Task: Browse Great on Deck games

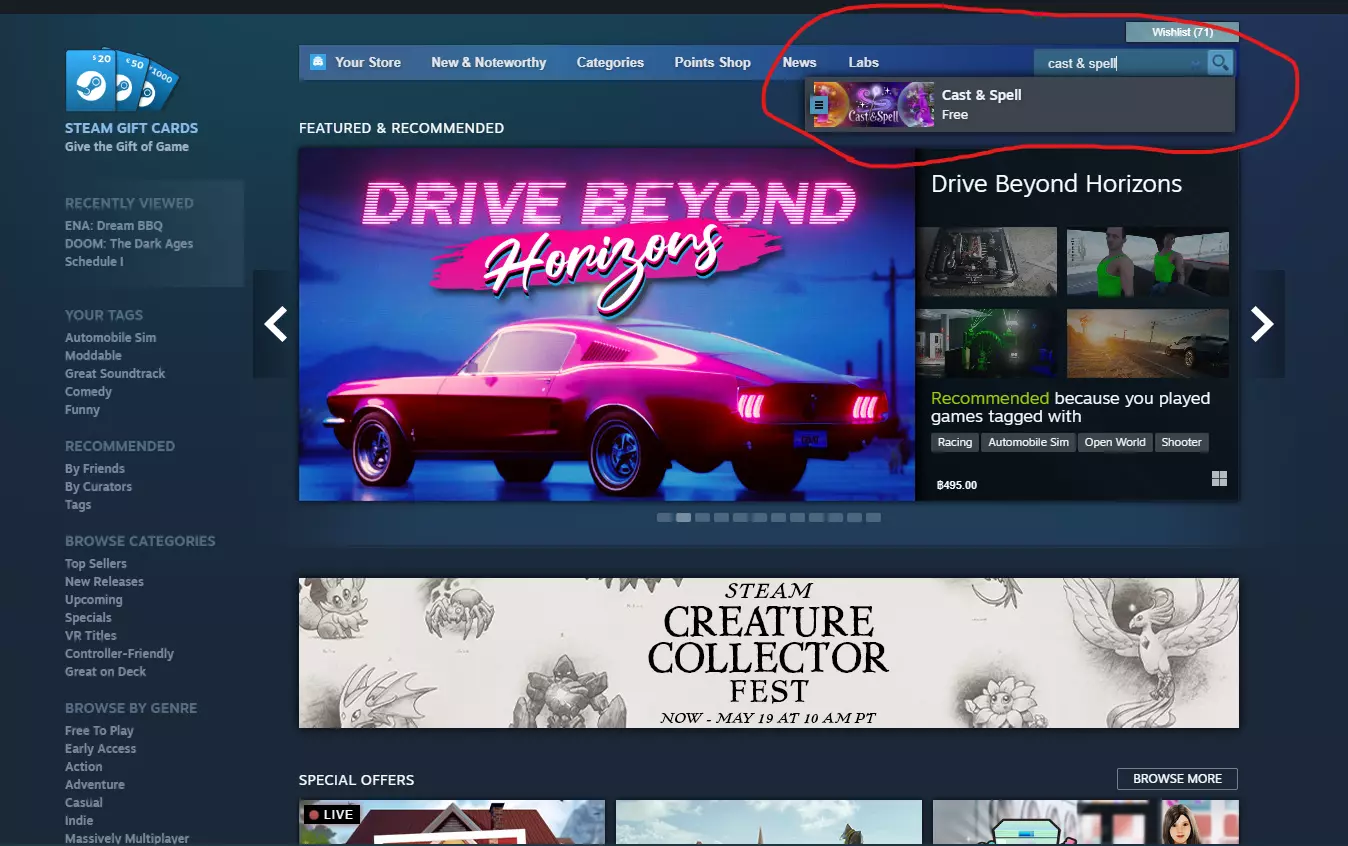Action: click(x=105, y=672)
